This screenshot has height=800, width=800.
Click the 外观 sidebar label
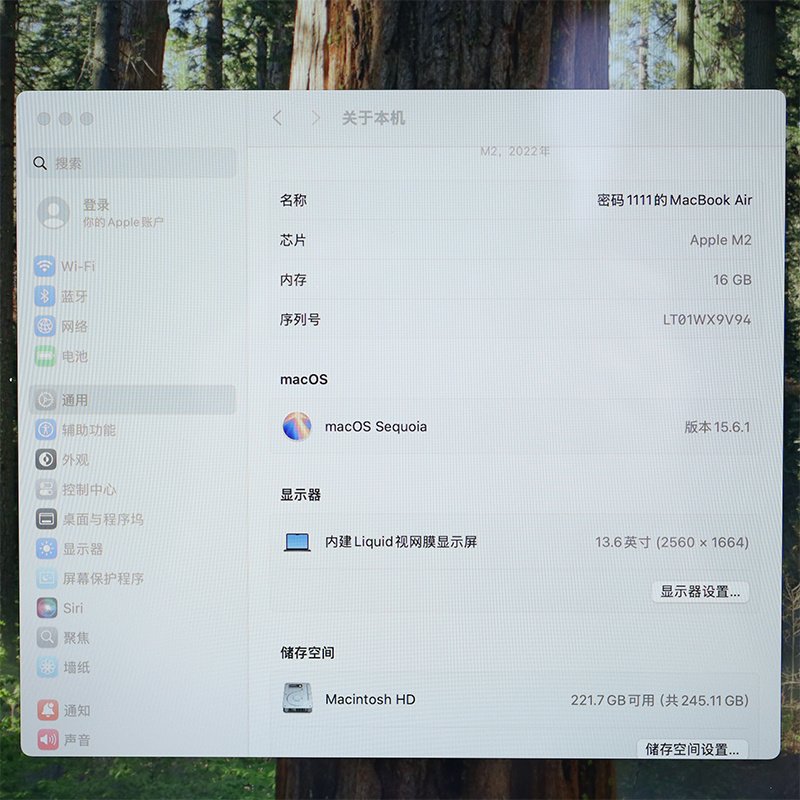pyautogui.click(x=76, y=460)
